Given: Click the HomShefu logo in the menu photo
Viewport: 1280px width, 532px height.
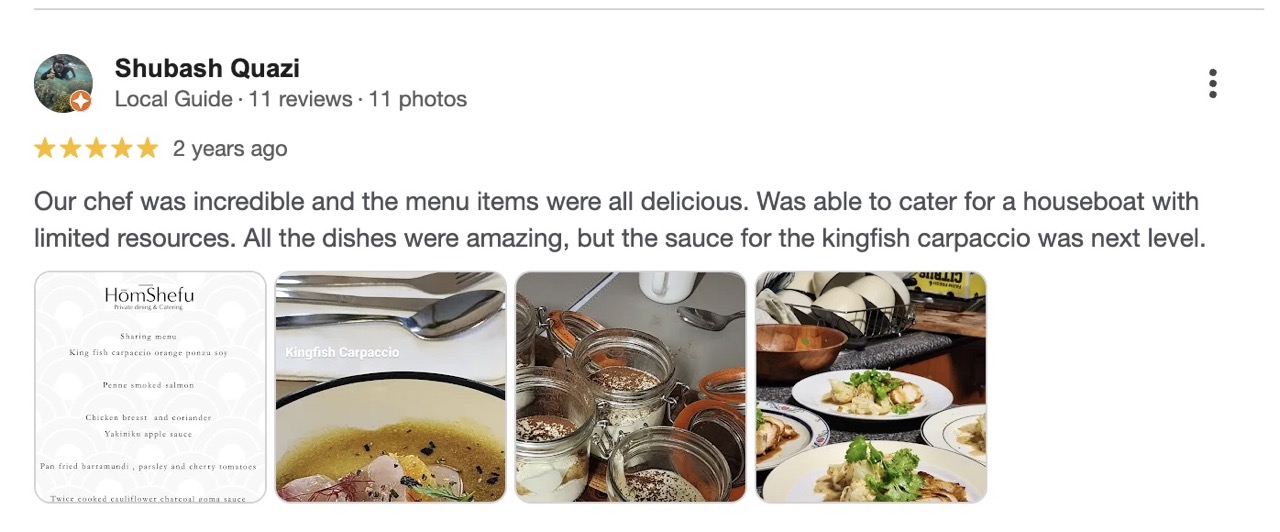Looking at the screenshot, I should tap(150, 295).
